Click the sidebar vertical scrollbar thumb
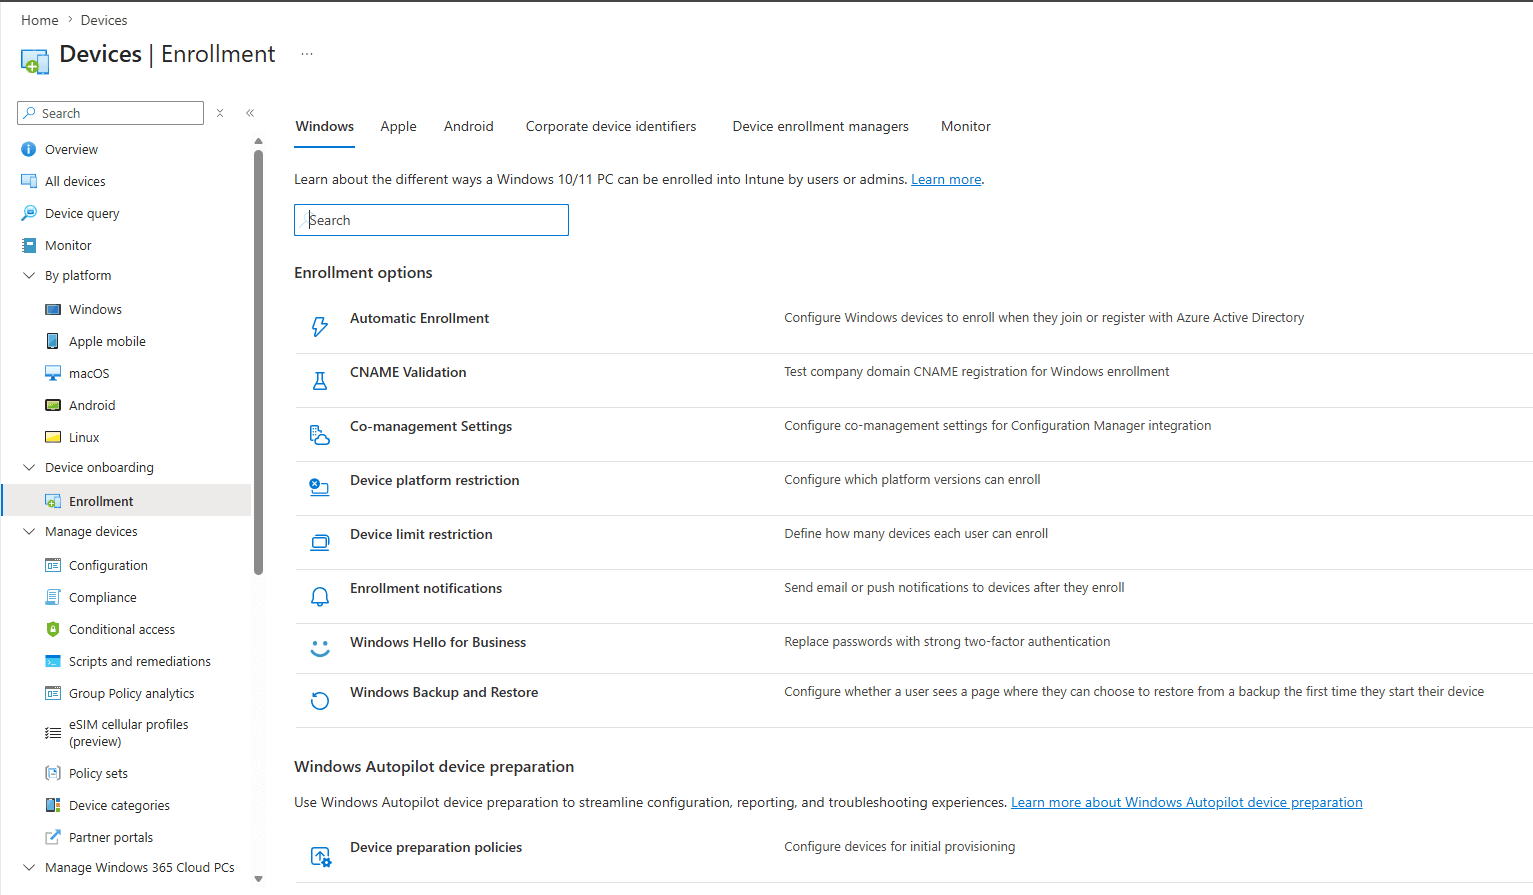Screen dimensions: 1533x895 point(258,362)
